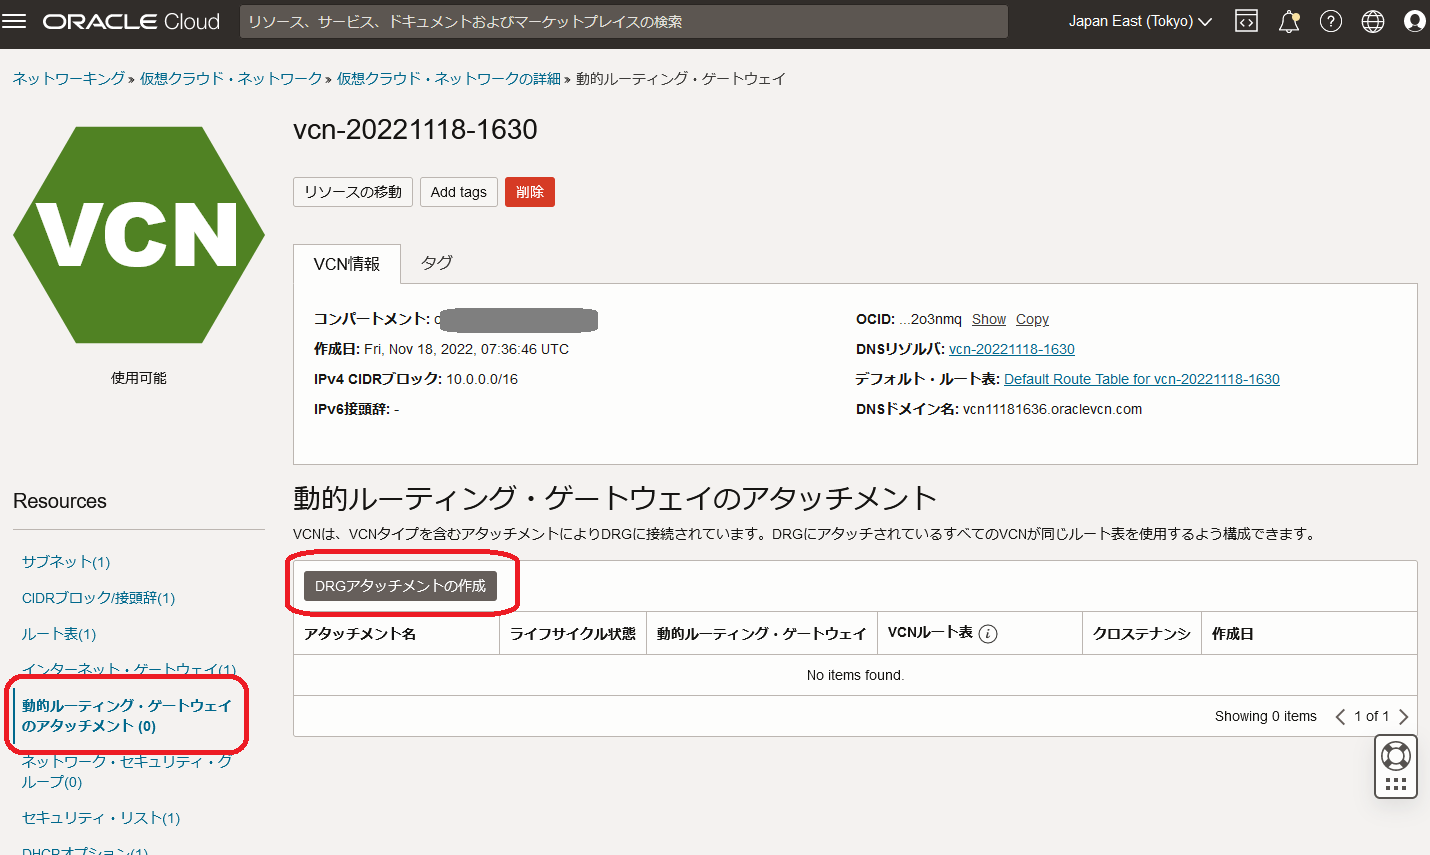The height and width of the screenshot is (855, 1430).
Task: Select the VCN情報 tab
Action: coord(346,262)
